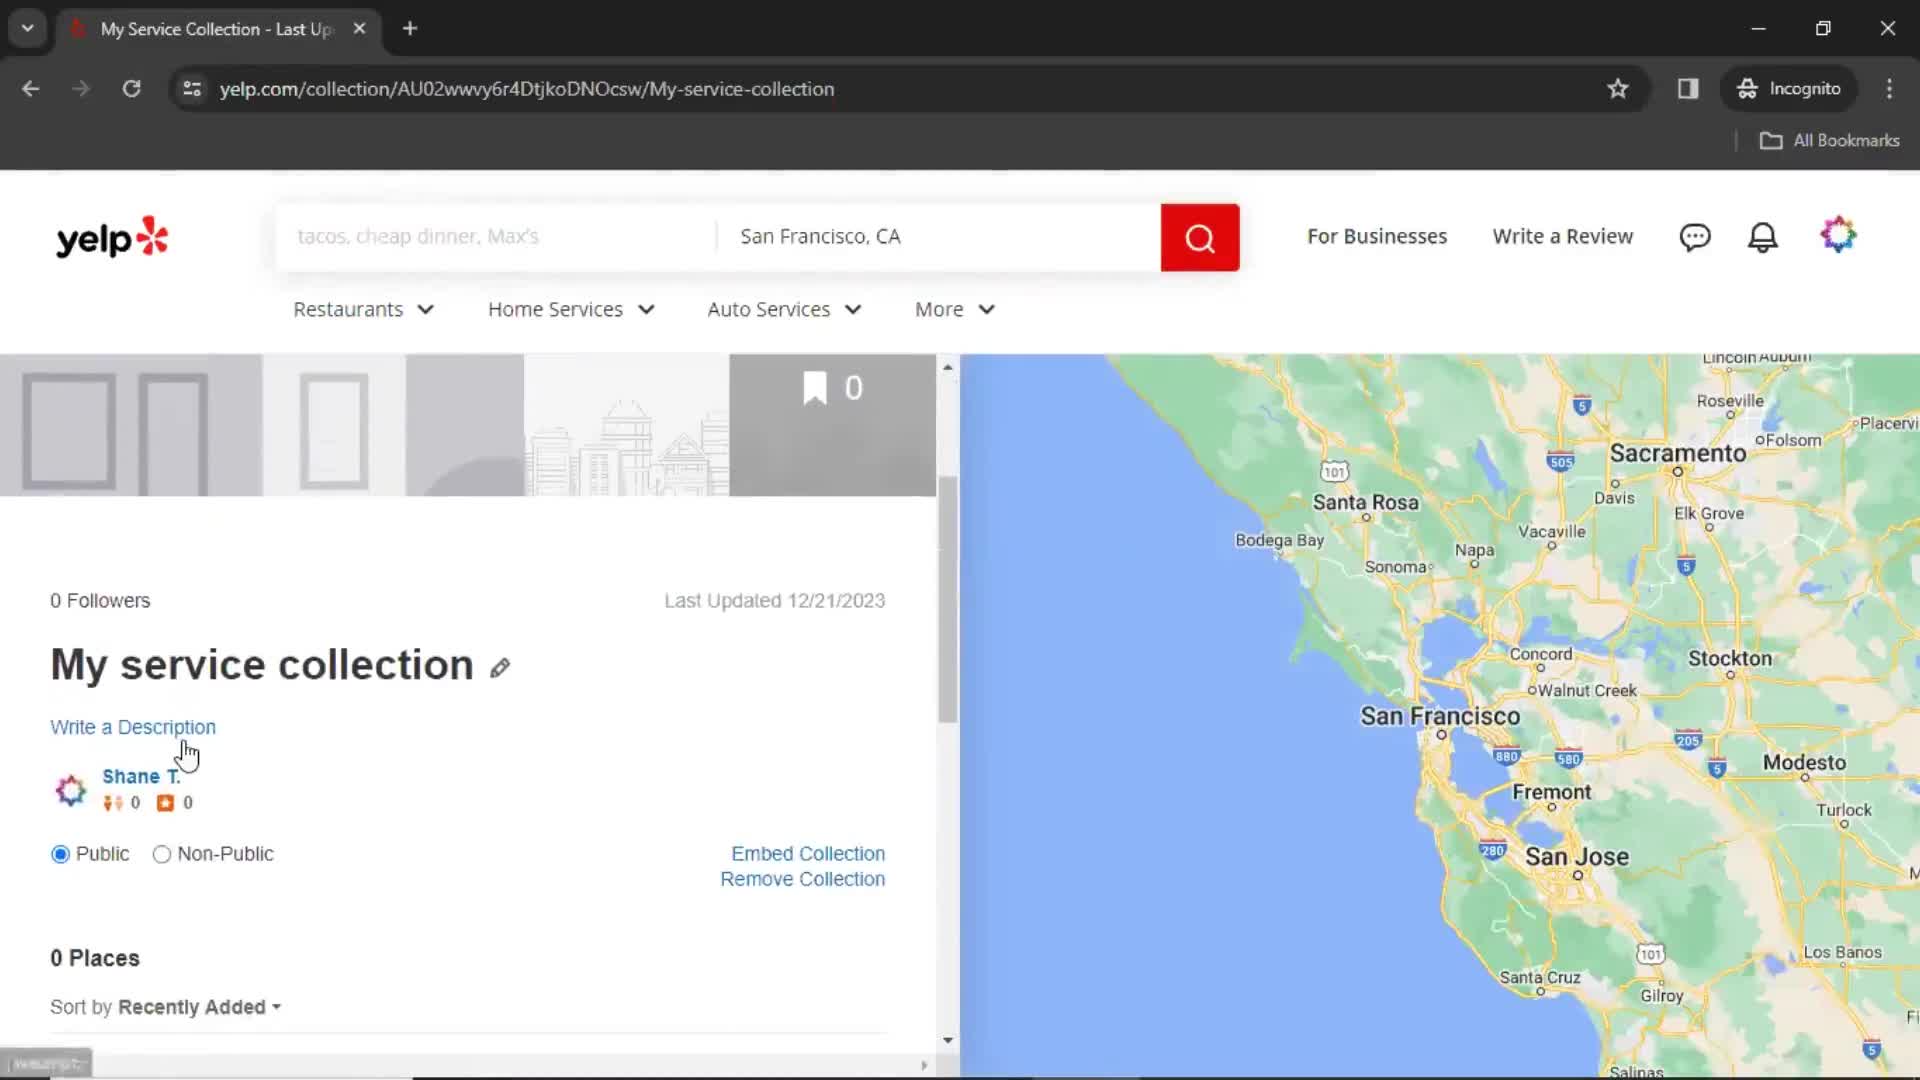Image resolution: width=1920 pixels, height=1080 pixels.
Task: Expand the Restaurants menu
Action: 363,310
